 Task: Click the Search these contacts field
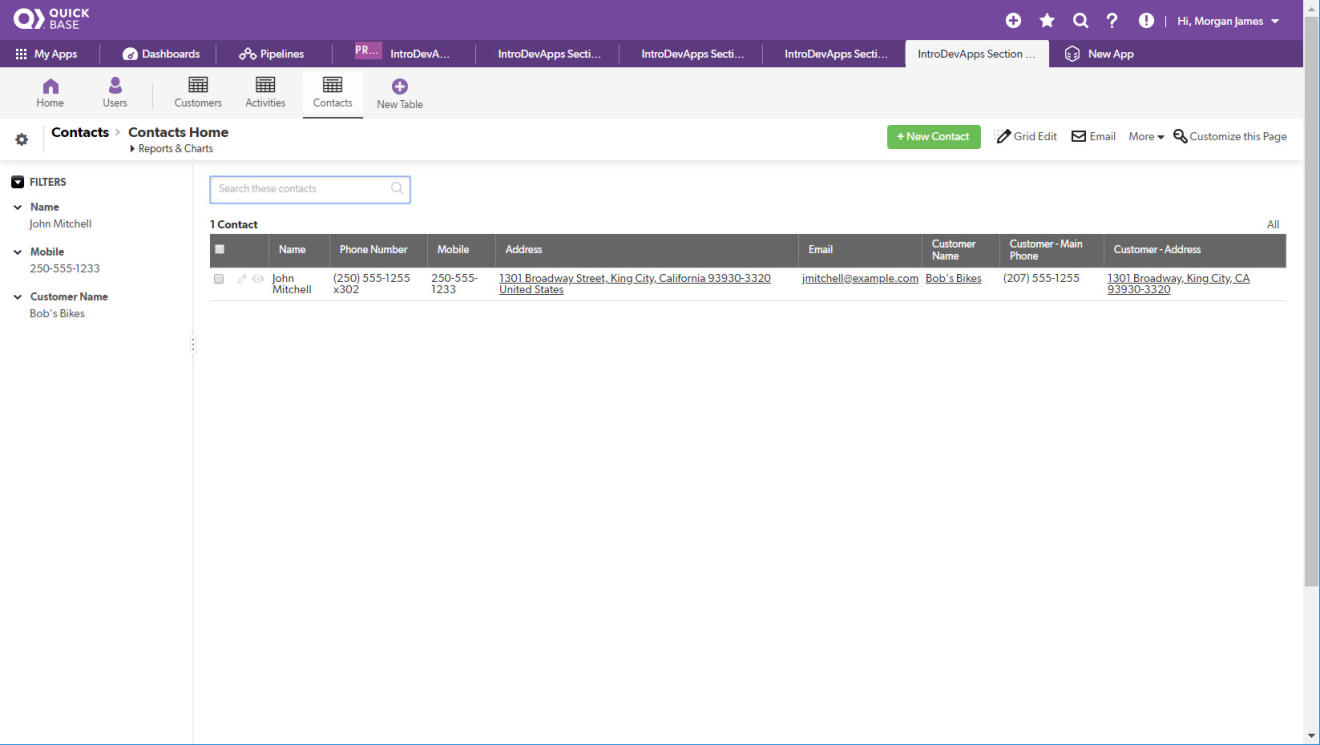[x=300, y=189]
